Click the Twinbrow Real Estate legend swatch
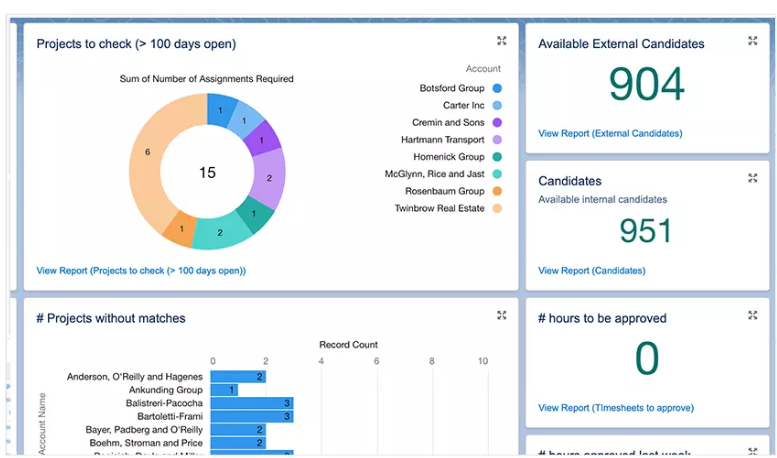The height and width of the screenshot is (458, 777). point(497,208)
